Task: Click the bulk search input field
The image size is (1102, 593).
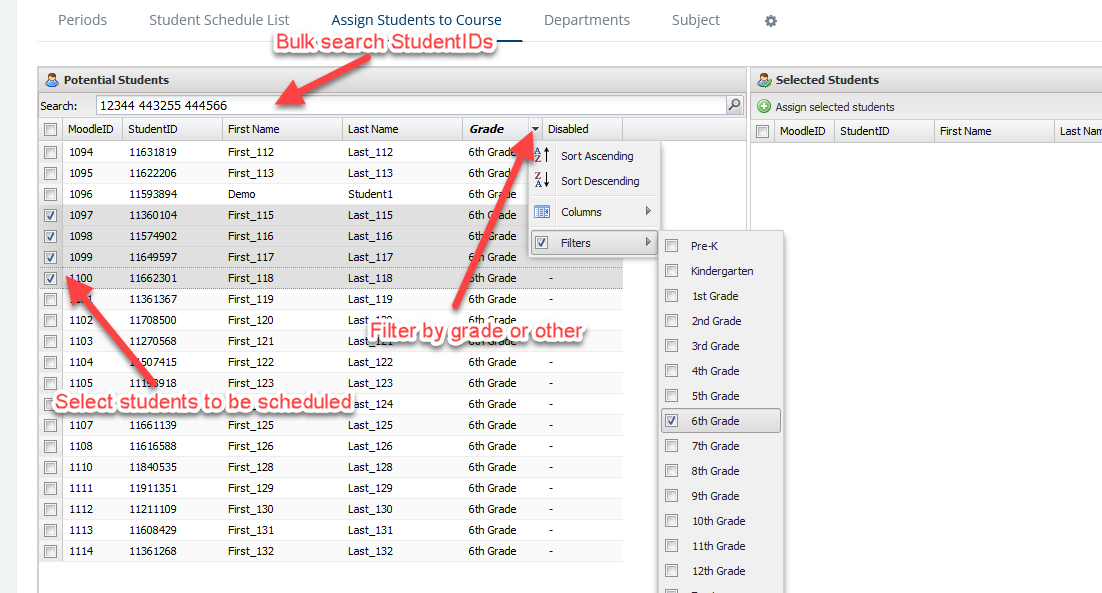Action: 410,105
